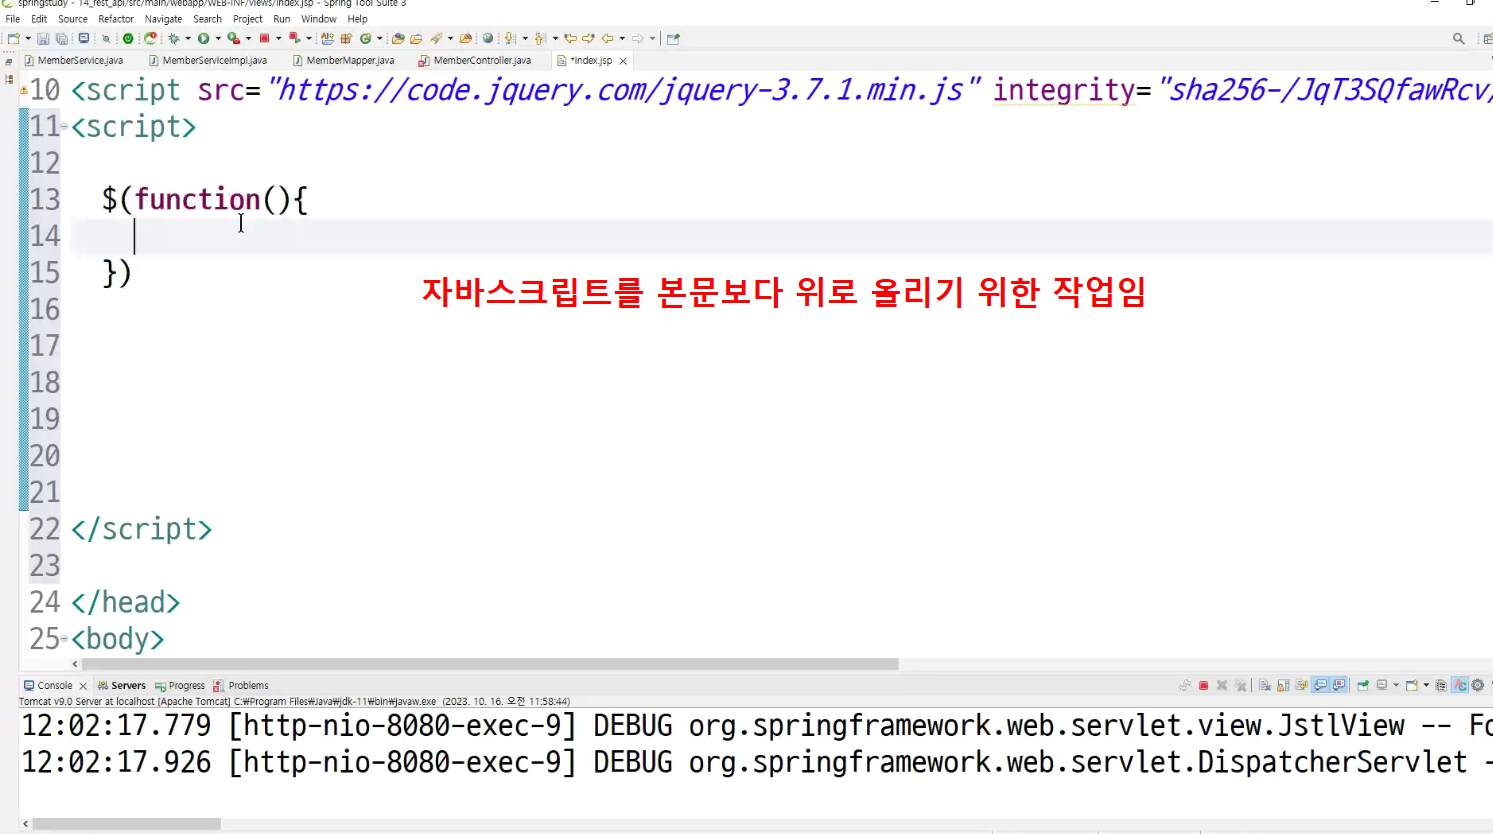Collapse the body block at line 25
The height and width of the screenshot is (834, 1493).
(x=65, y=638)
